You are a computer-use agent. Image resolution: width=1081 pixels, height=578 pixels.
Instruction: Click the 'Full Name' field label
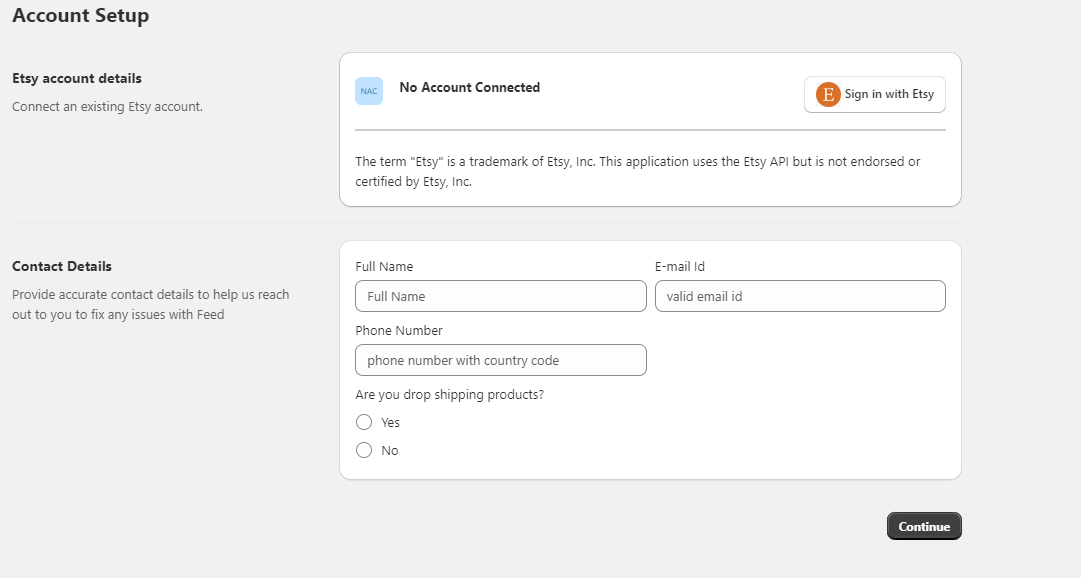click(x=384, y=266)
